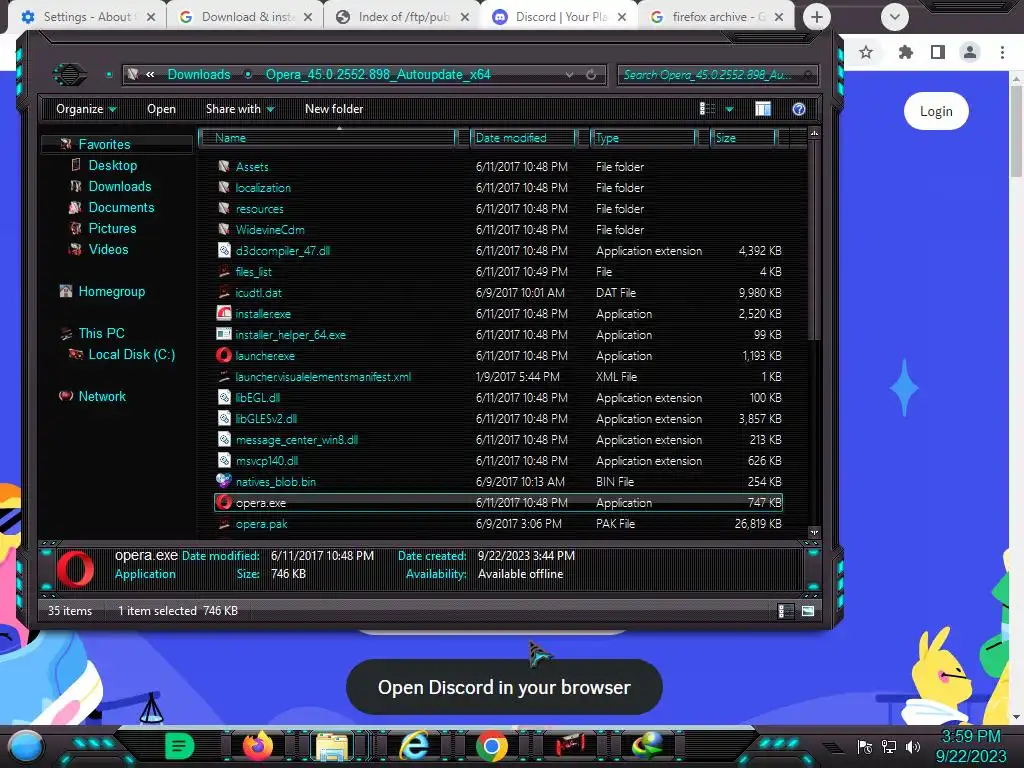
Task: Select Homegroup in navigation pane
Action: coord(111,291)
